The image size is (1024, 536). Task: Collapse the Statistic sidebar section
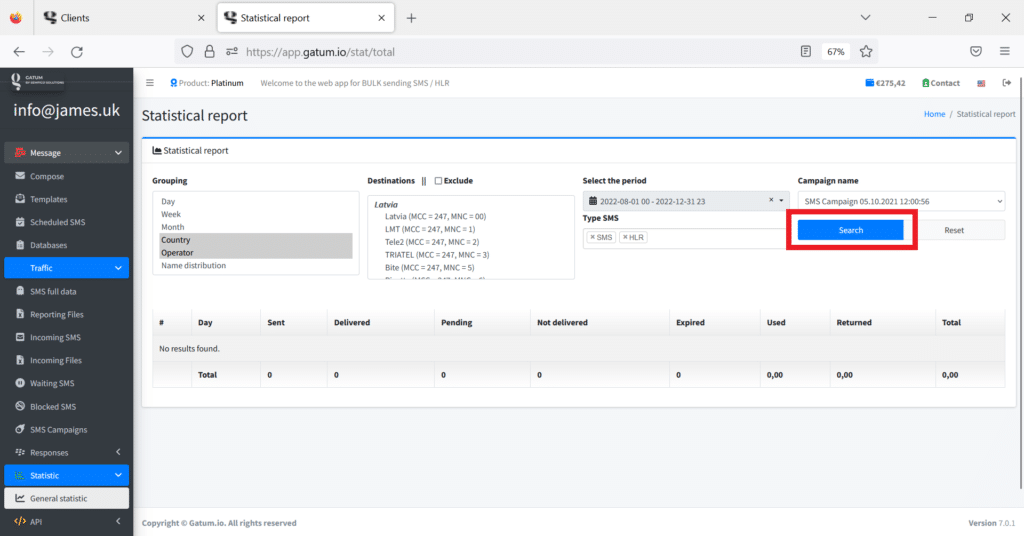coord(67,475)
